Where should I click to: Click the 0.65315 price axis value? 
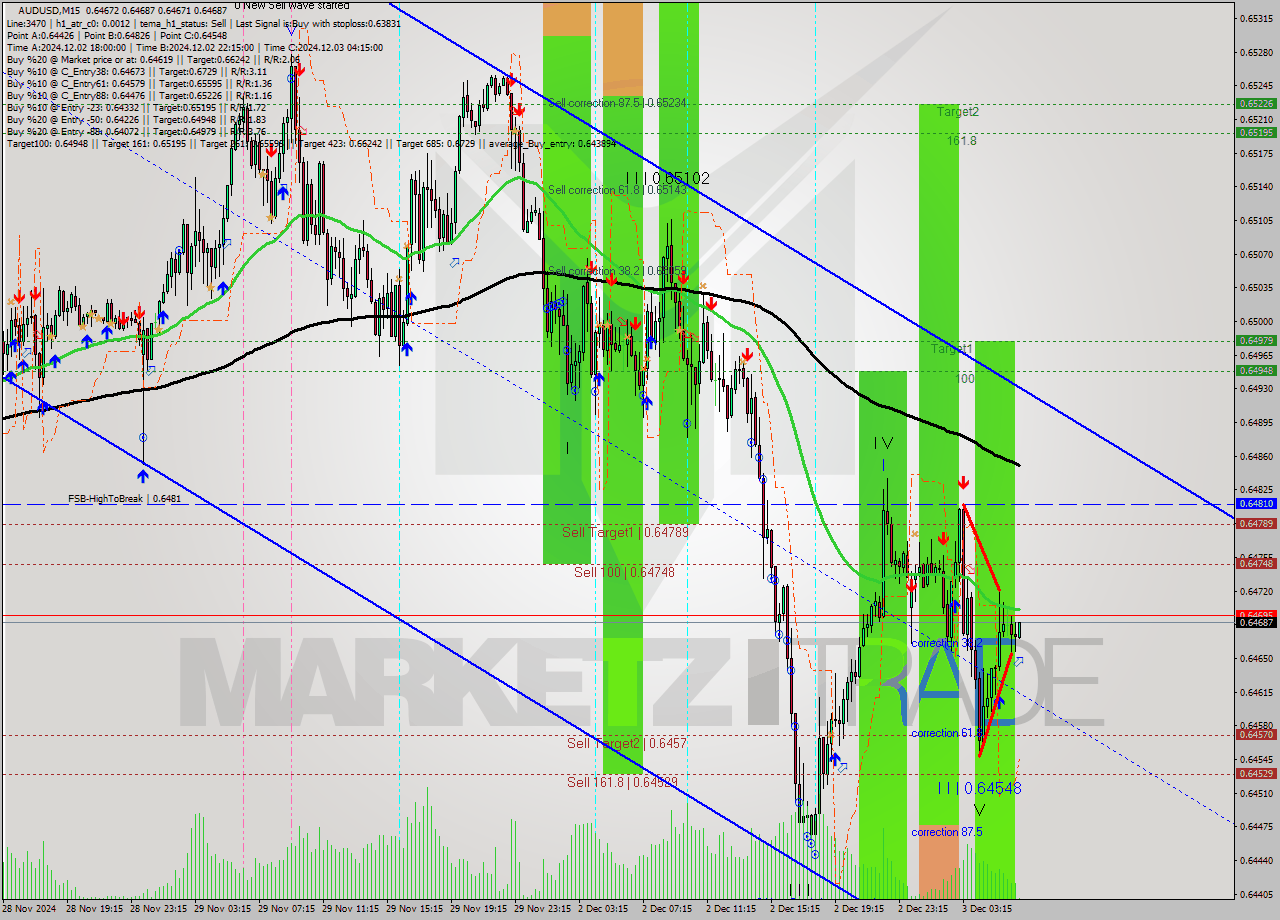(x=1256, y=19)
